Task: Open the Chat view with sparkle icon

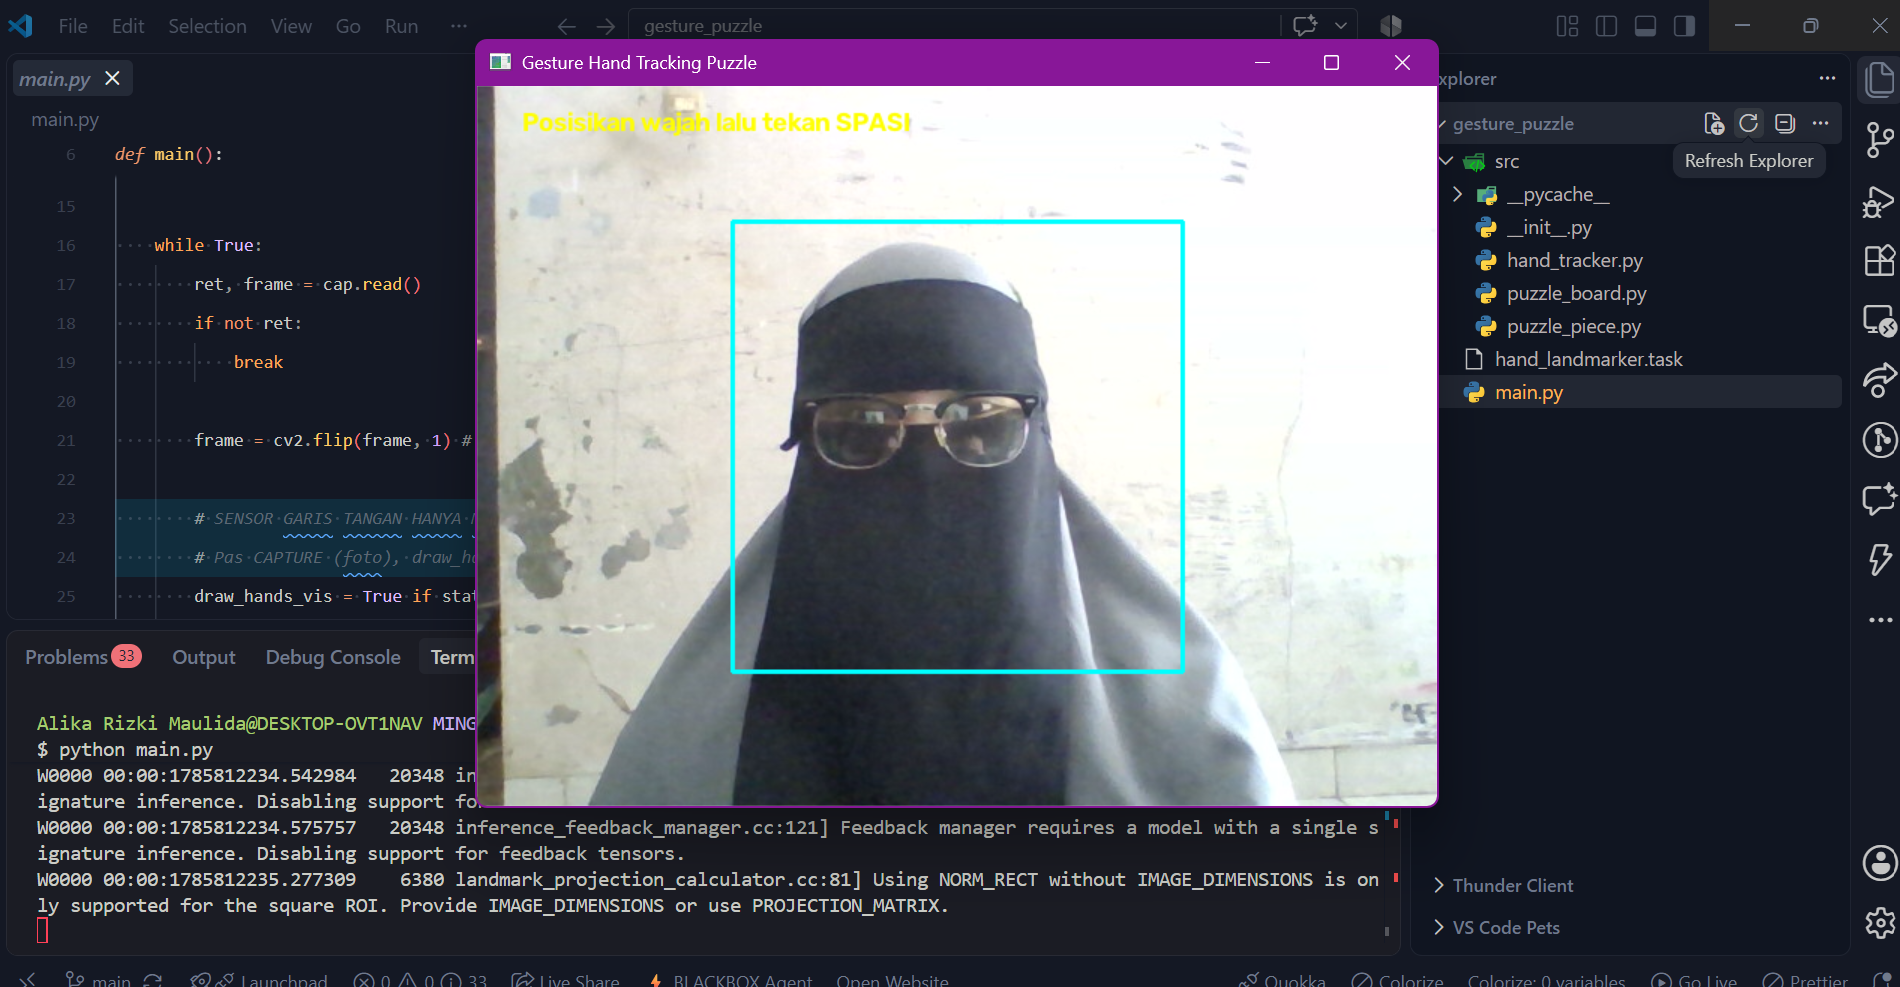Action: (1879, 498)
